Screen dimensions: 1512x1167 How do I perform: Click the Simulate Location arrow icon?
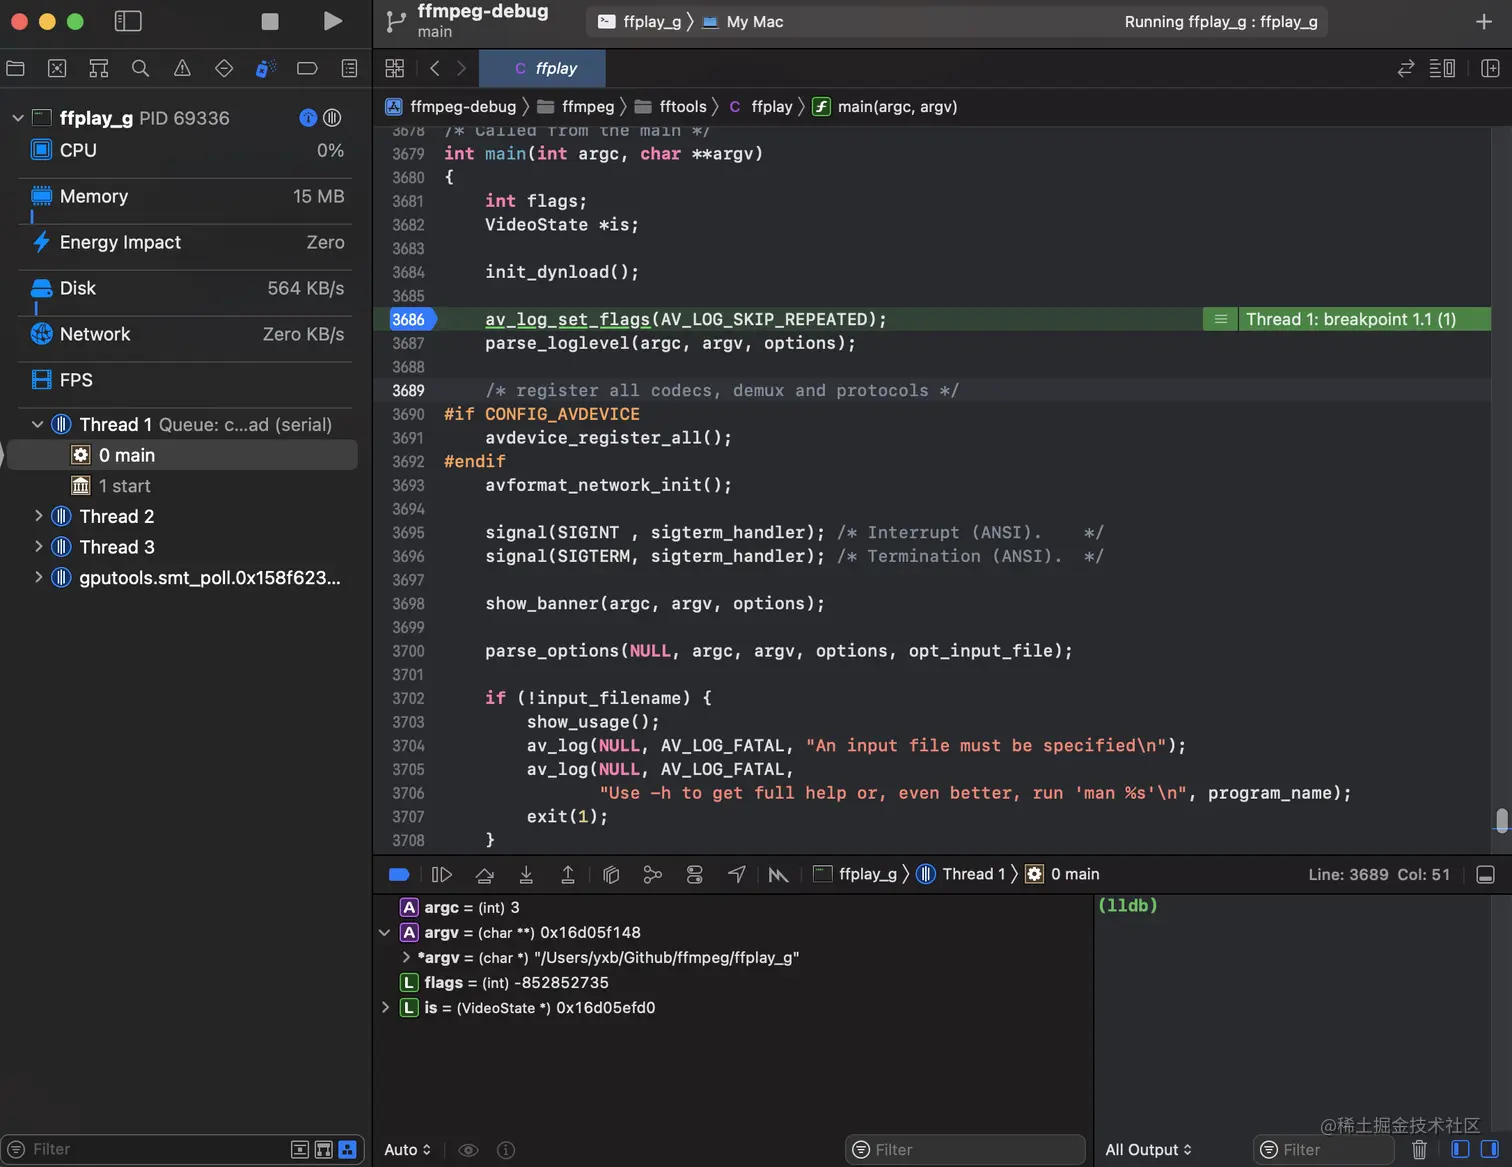[737, 874]
